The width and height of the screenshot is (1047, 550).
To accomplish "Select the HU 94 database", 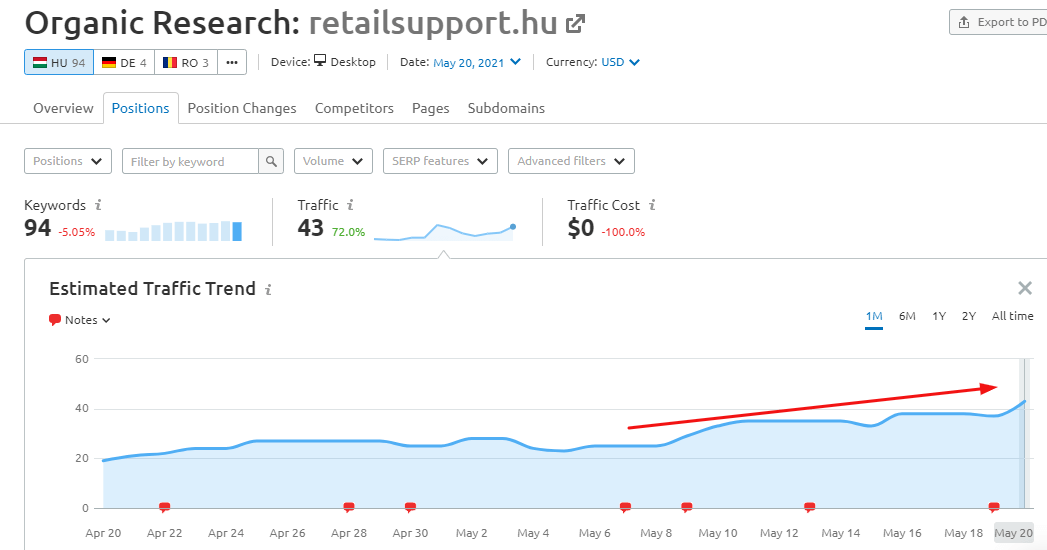I will 59,62.
